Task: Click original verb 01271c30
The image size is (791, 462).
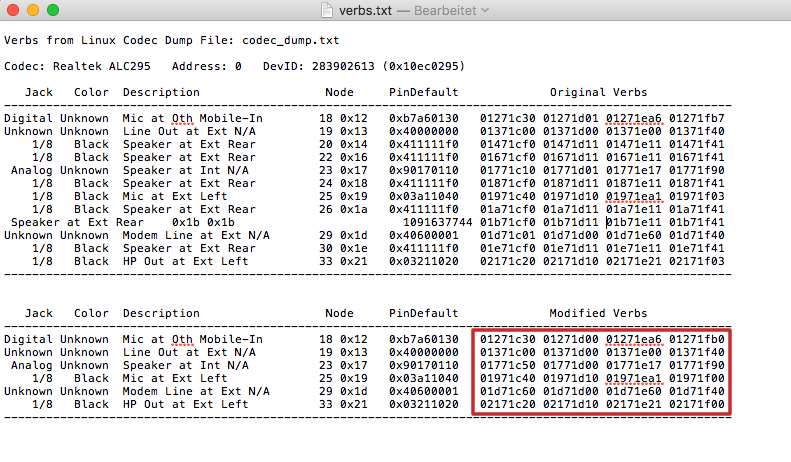Action: (x=507, y=119)
